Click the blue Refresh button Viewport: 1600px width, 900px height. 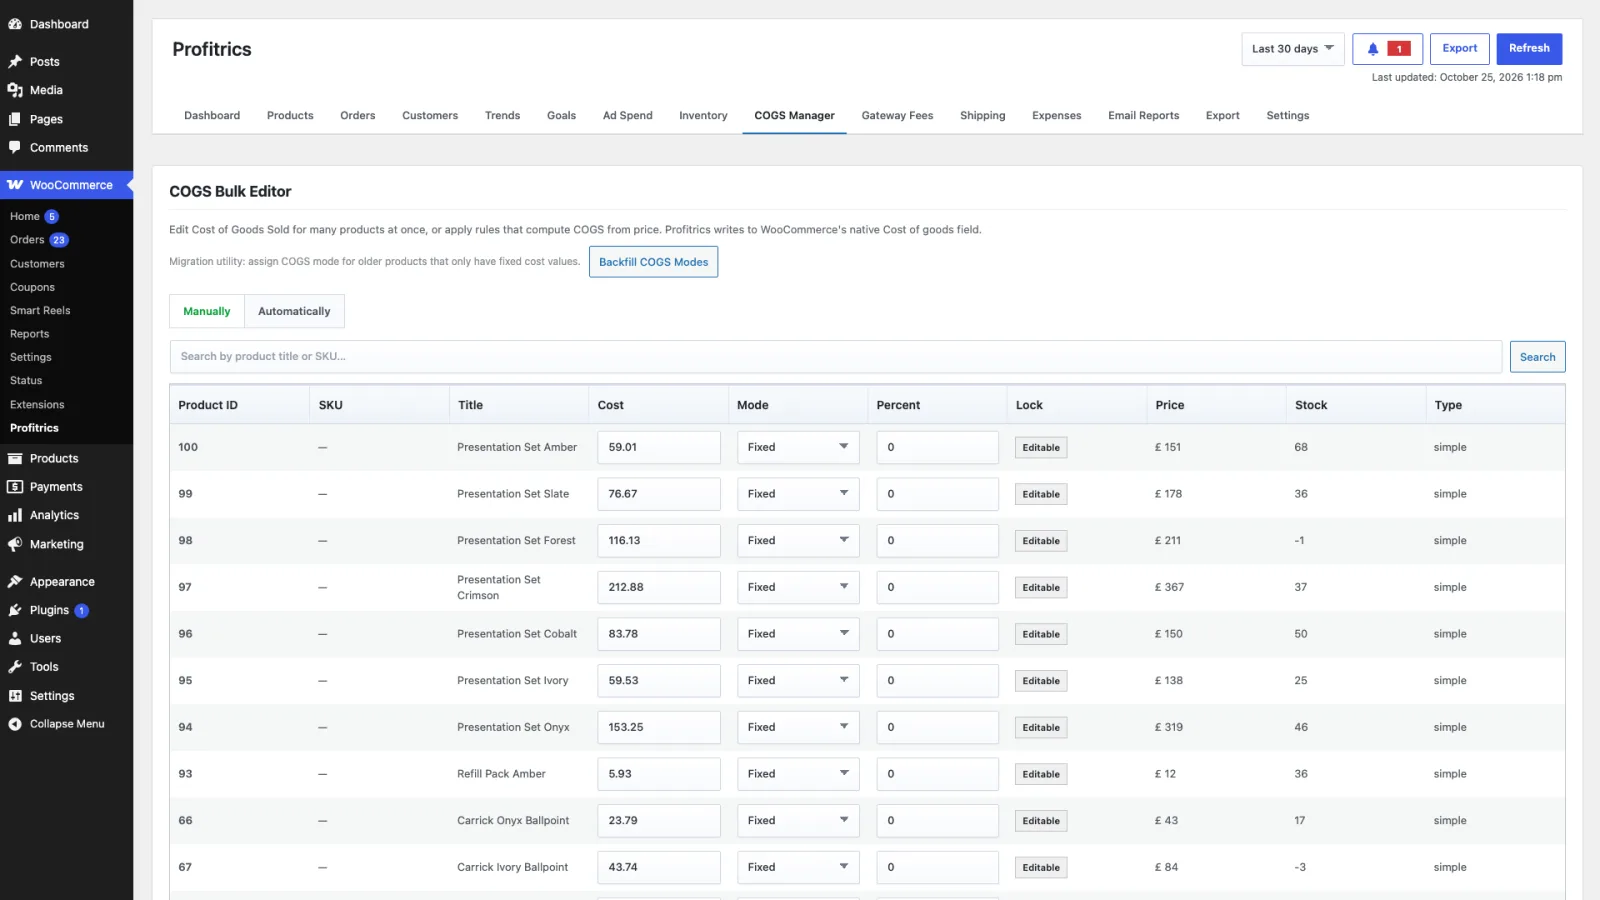[x=1529, y=49]
